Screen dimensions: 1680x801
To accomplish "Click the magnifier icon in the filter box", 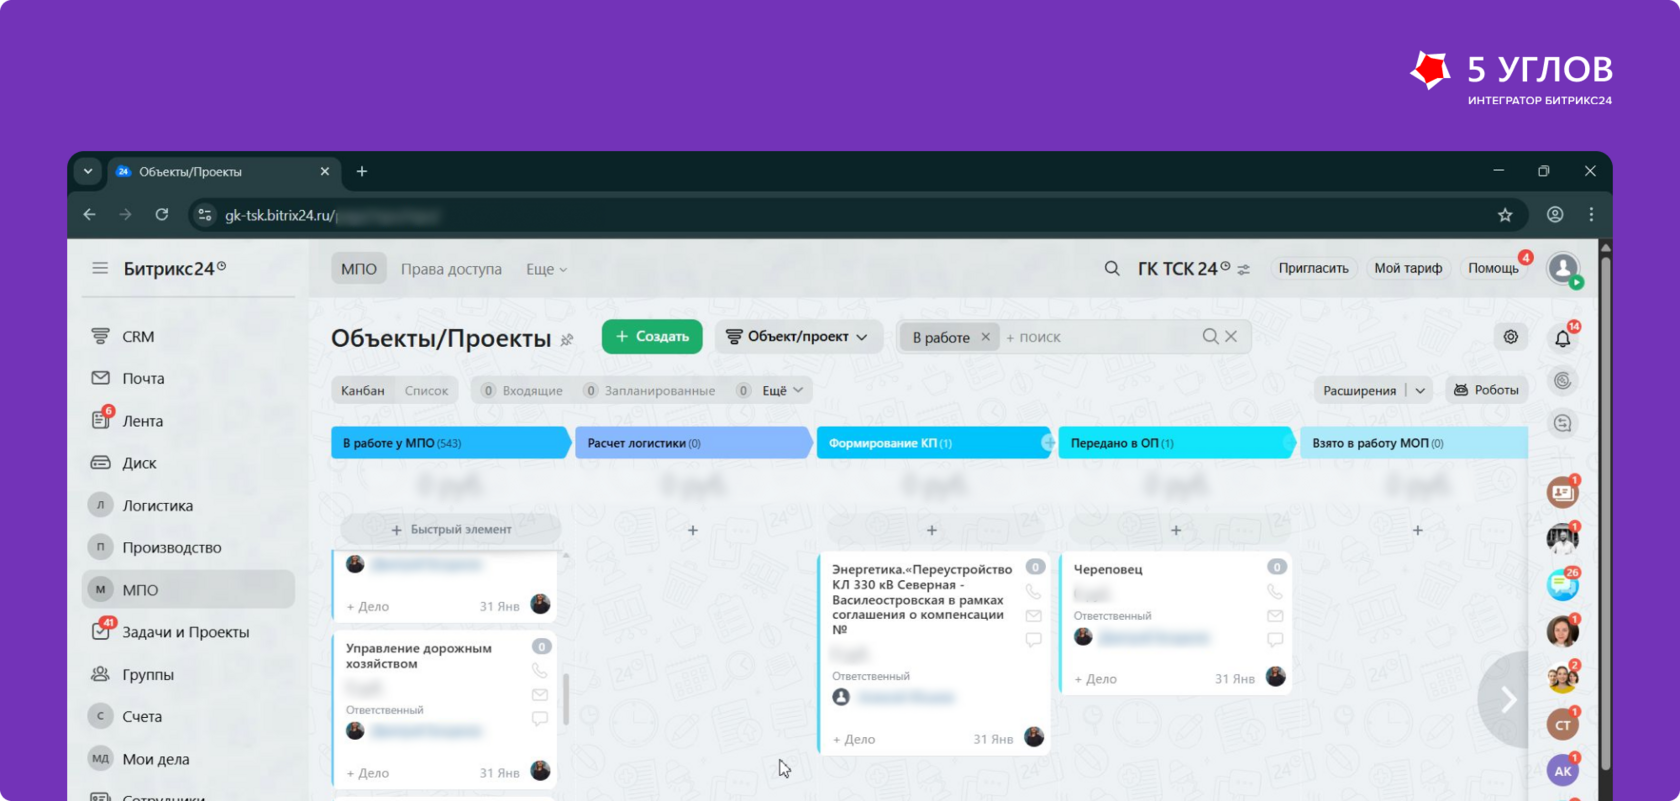I will click(x=1210, y=337).
